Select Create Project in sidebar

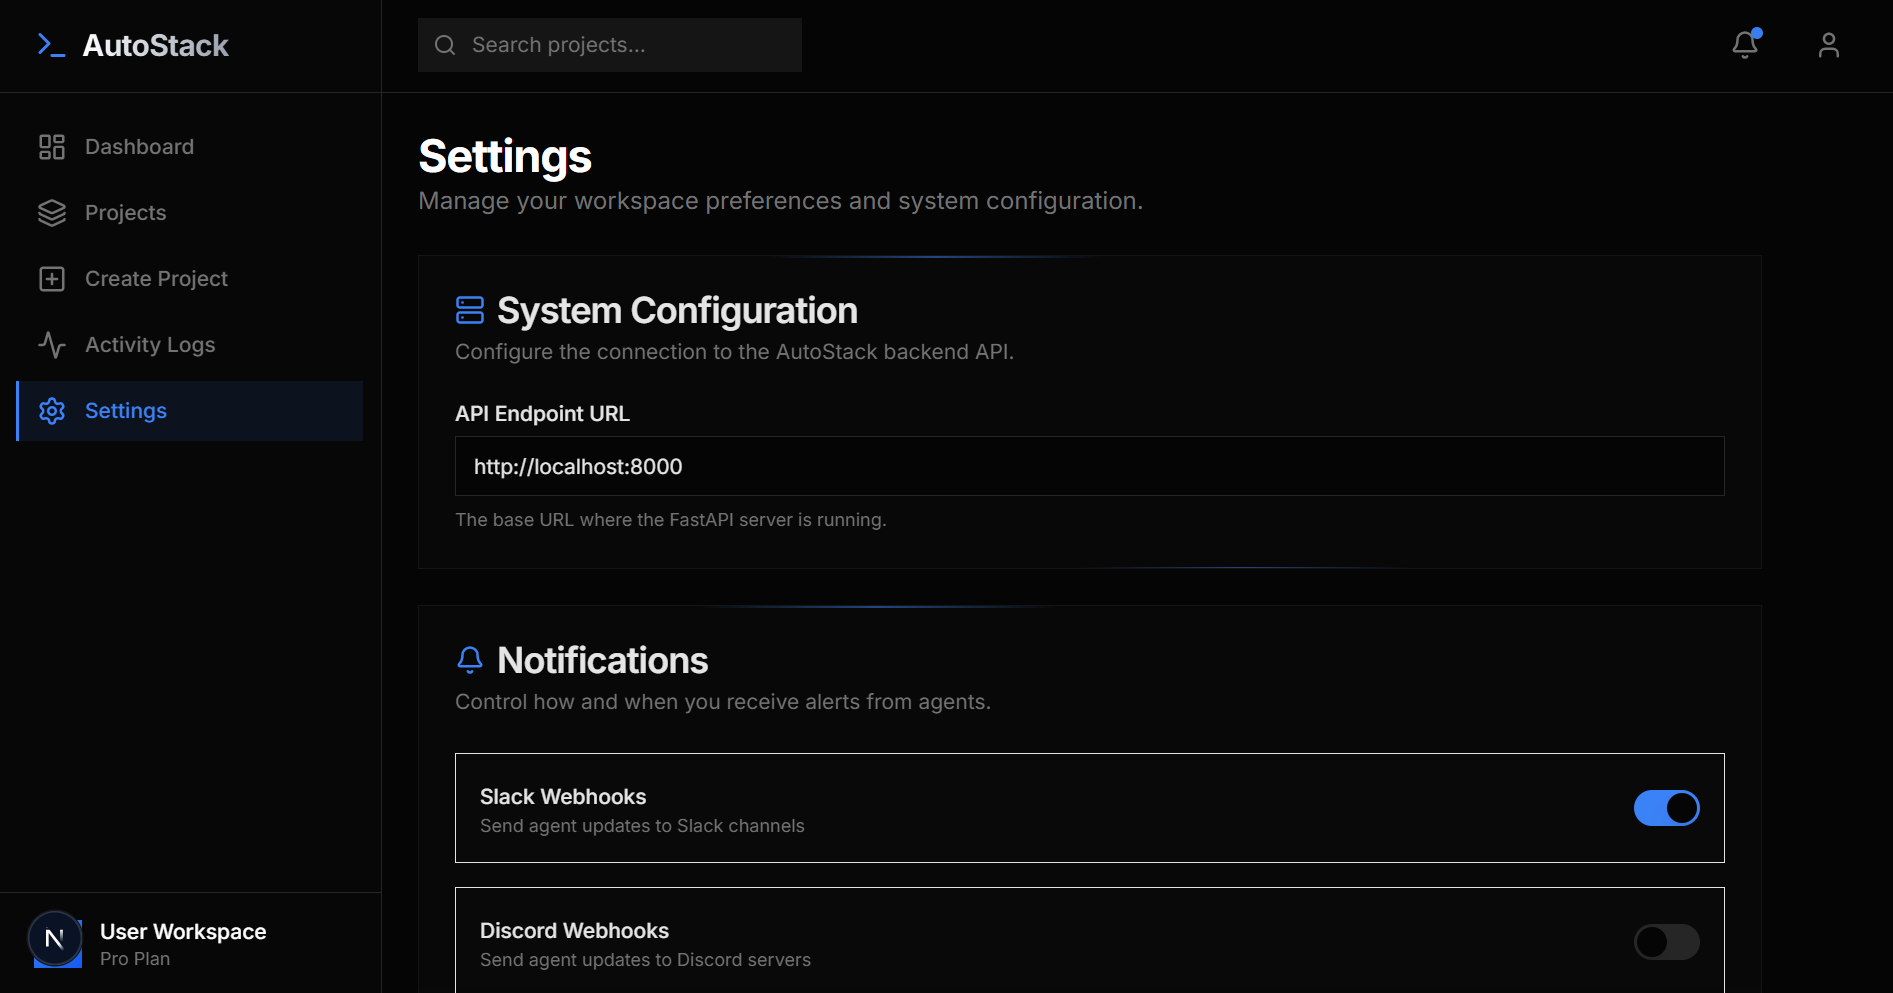click(x=156, y=279)
